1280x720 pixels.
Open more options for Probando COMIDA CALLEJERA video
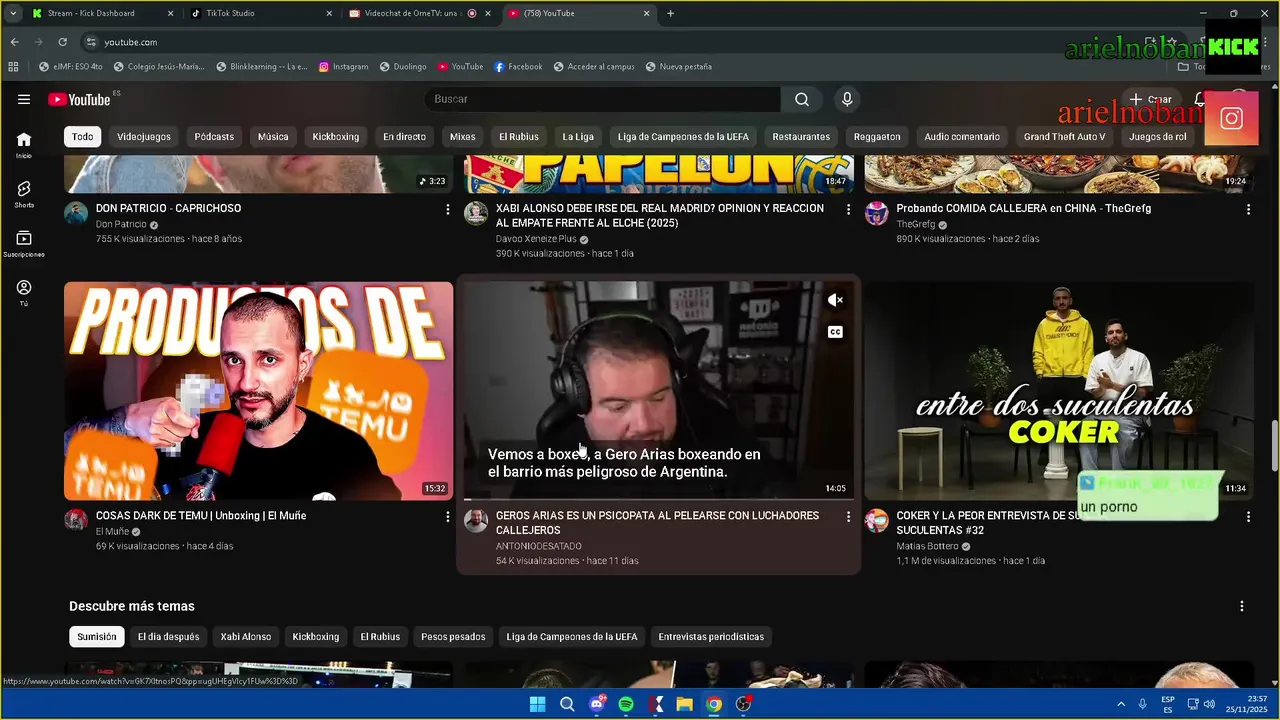click(1248, 209)
